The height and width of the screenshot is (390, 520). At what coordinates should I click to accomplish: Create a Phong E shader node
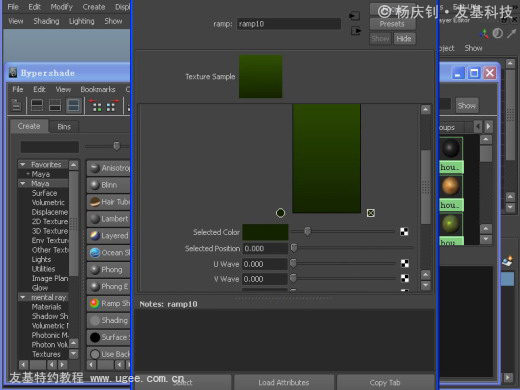pos(109,286)
